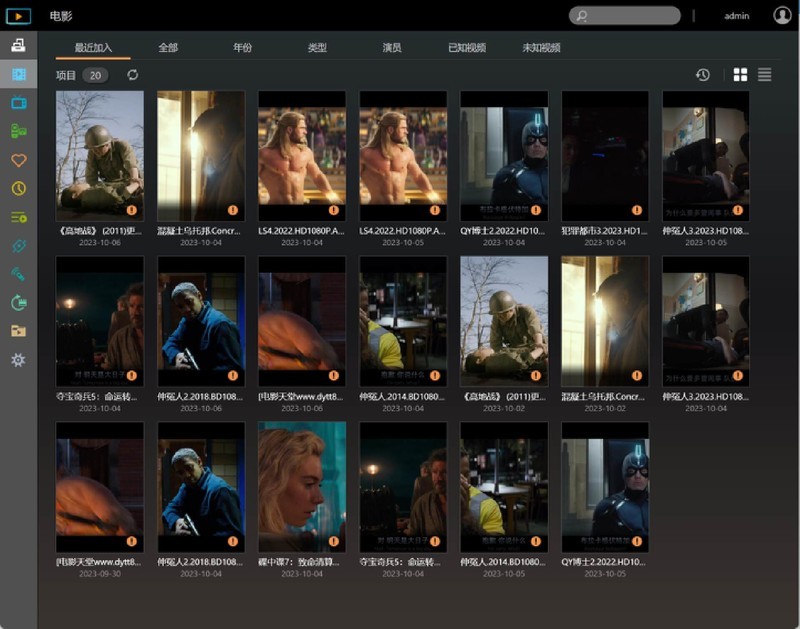Open the movies film icon in sidebar
The height and width of the screenshot is (629, 800).
(18, 75)
